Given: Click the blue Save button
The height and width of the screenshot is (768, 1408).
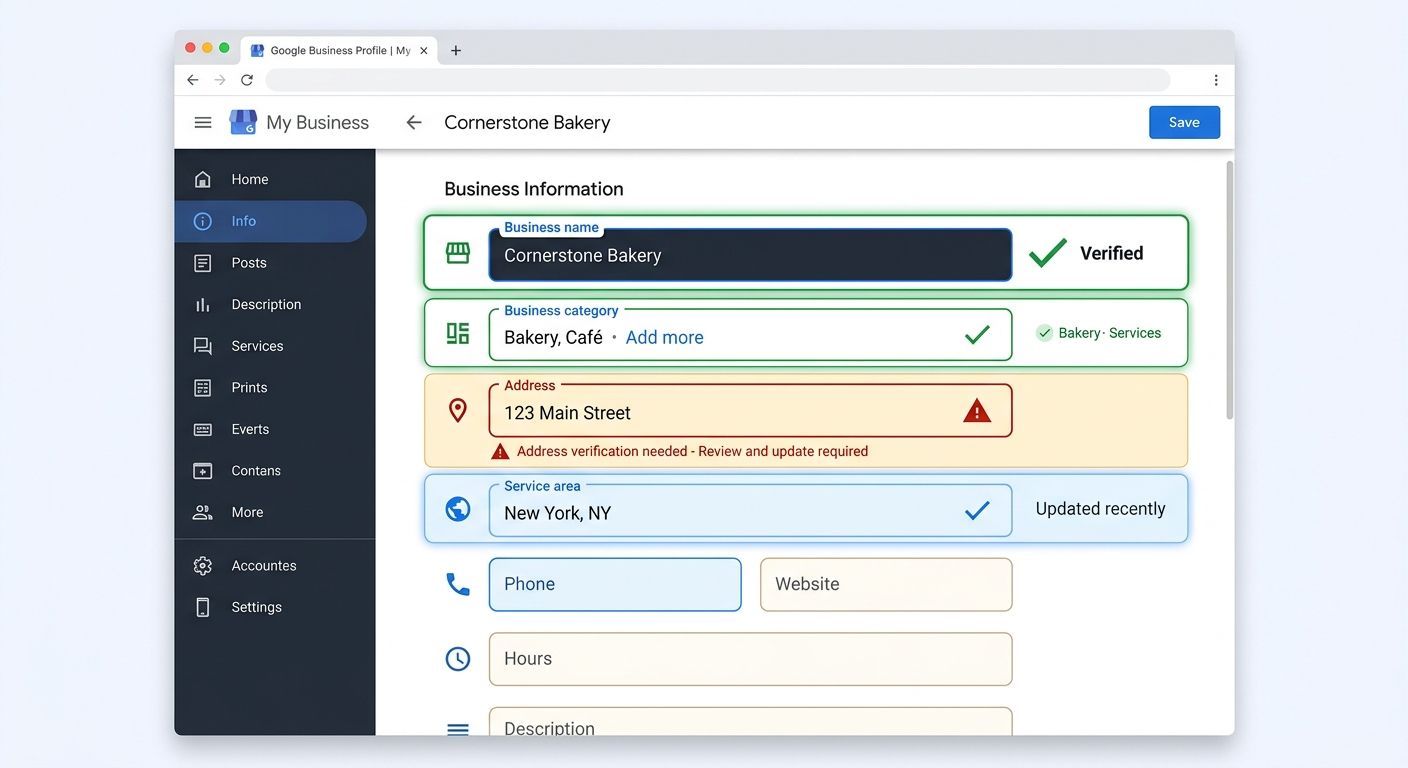Looking at the screenshot, I should (1184, 122).
